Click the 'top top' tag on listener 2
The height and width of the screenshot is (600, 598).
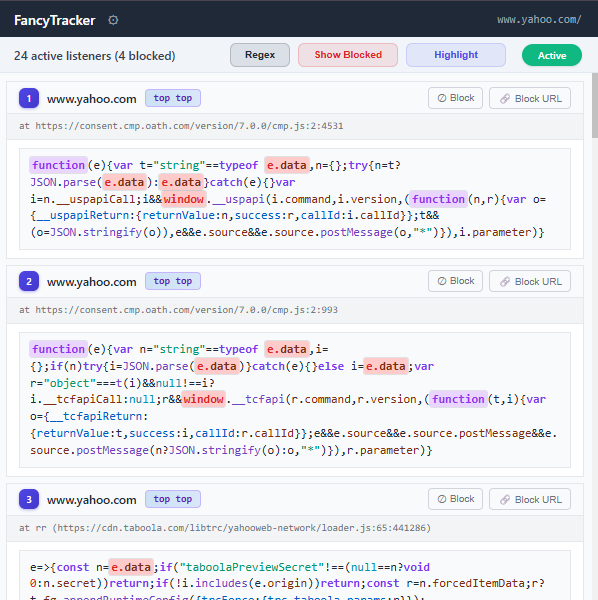(173, 281)
